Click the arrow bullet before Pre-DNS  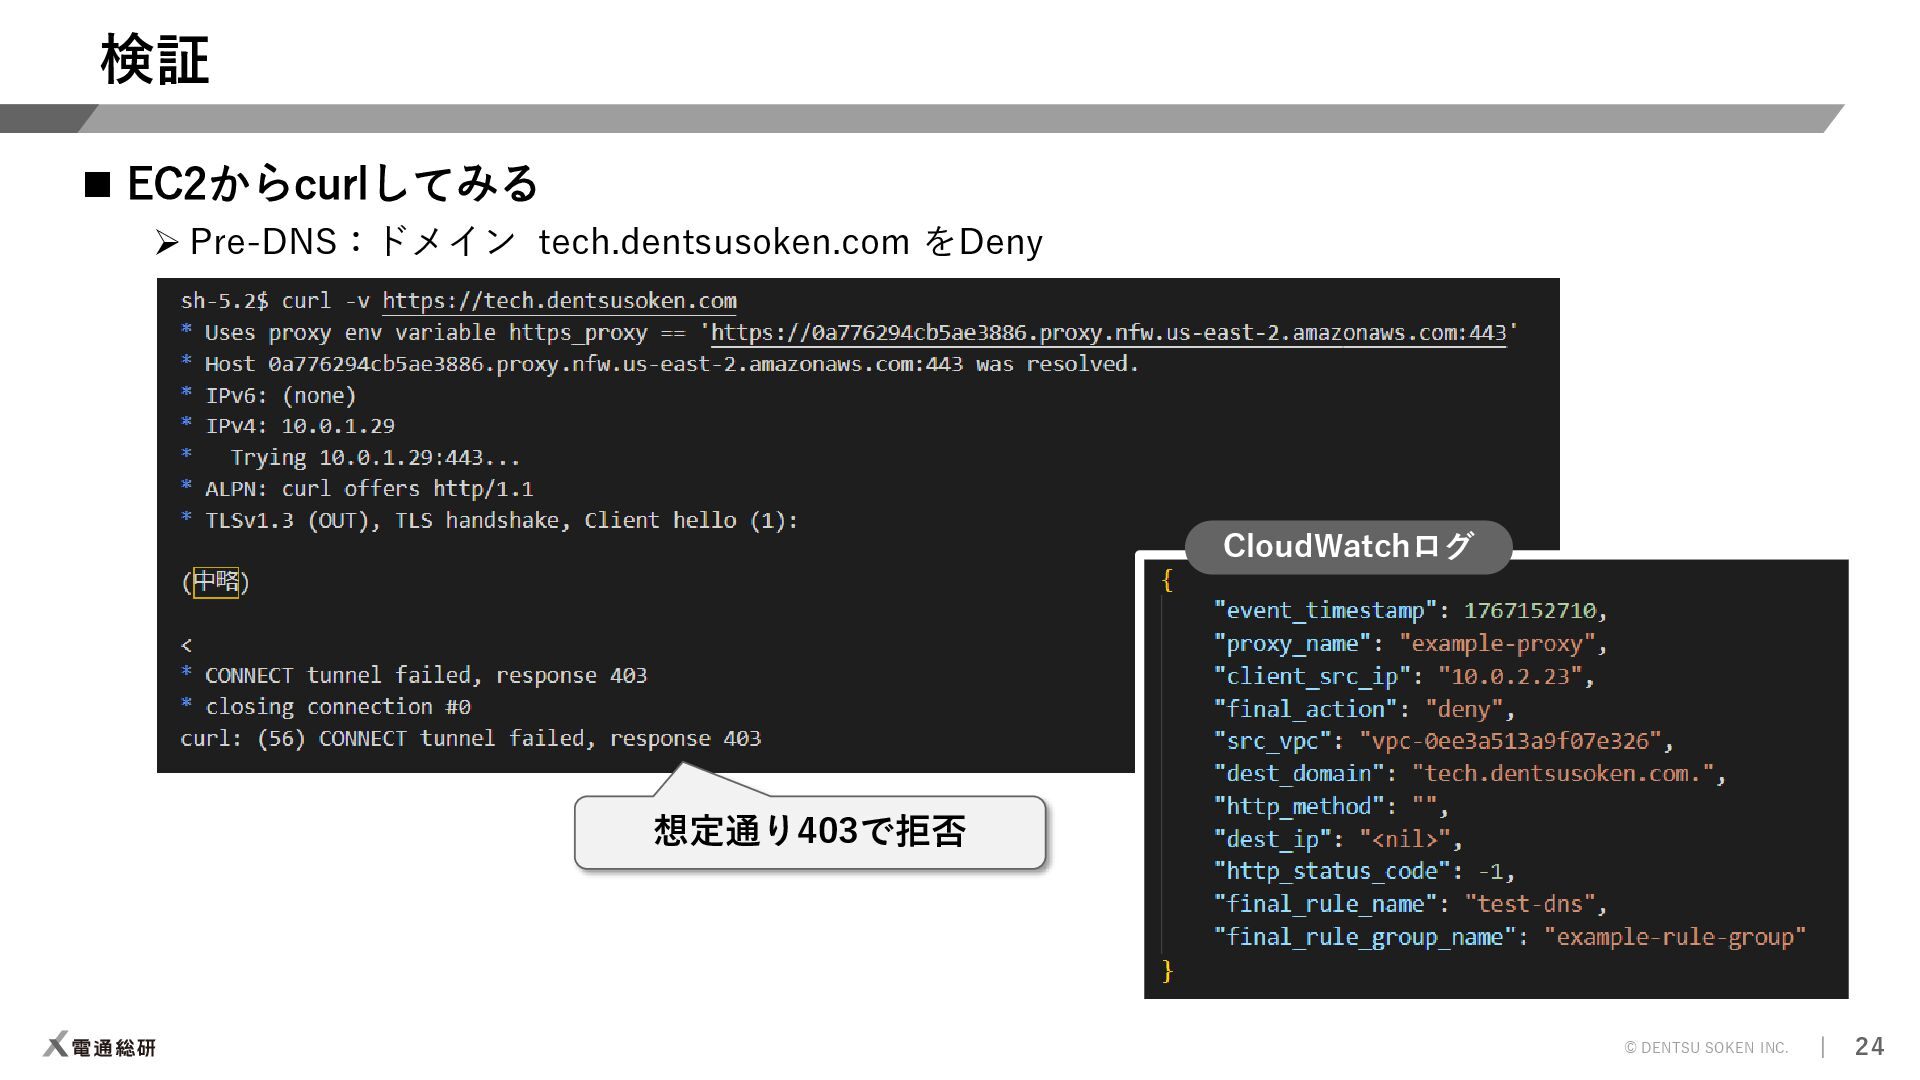coord(167,242)
